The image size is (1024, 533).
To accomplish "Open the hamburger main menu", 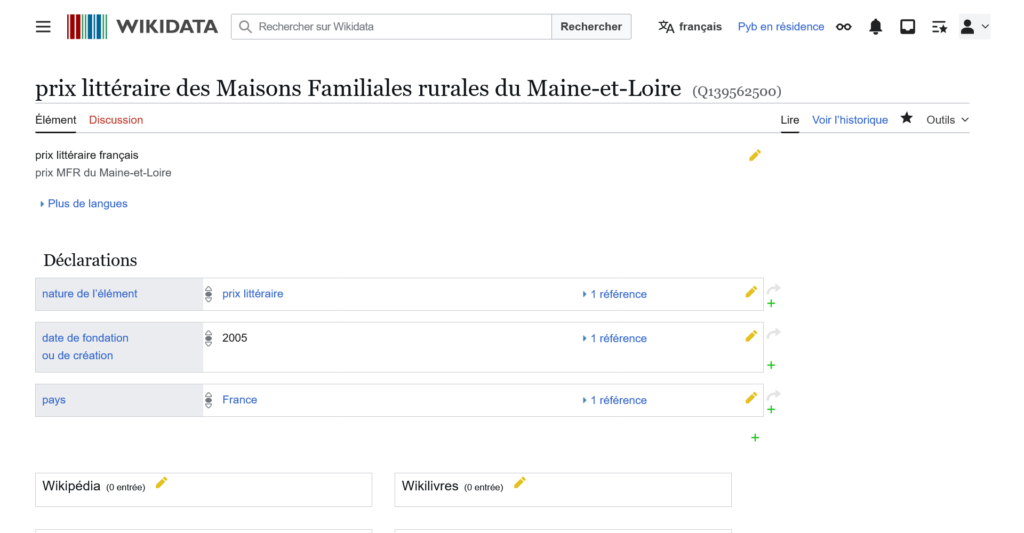I will coord(43,27).
